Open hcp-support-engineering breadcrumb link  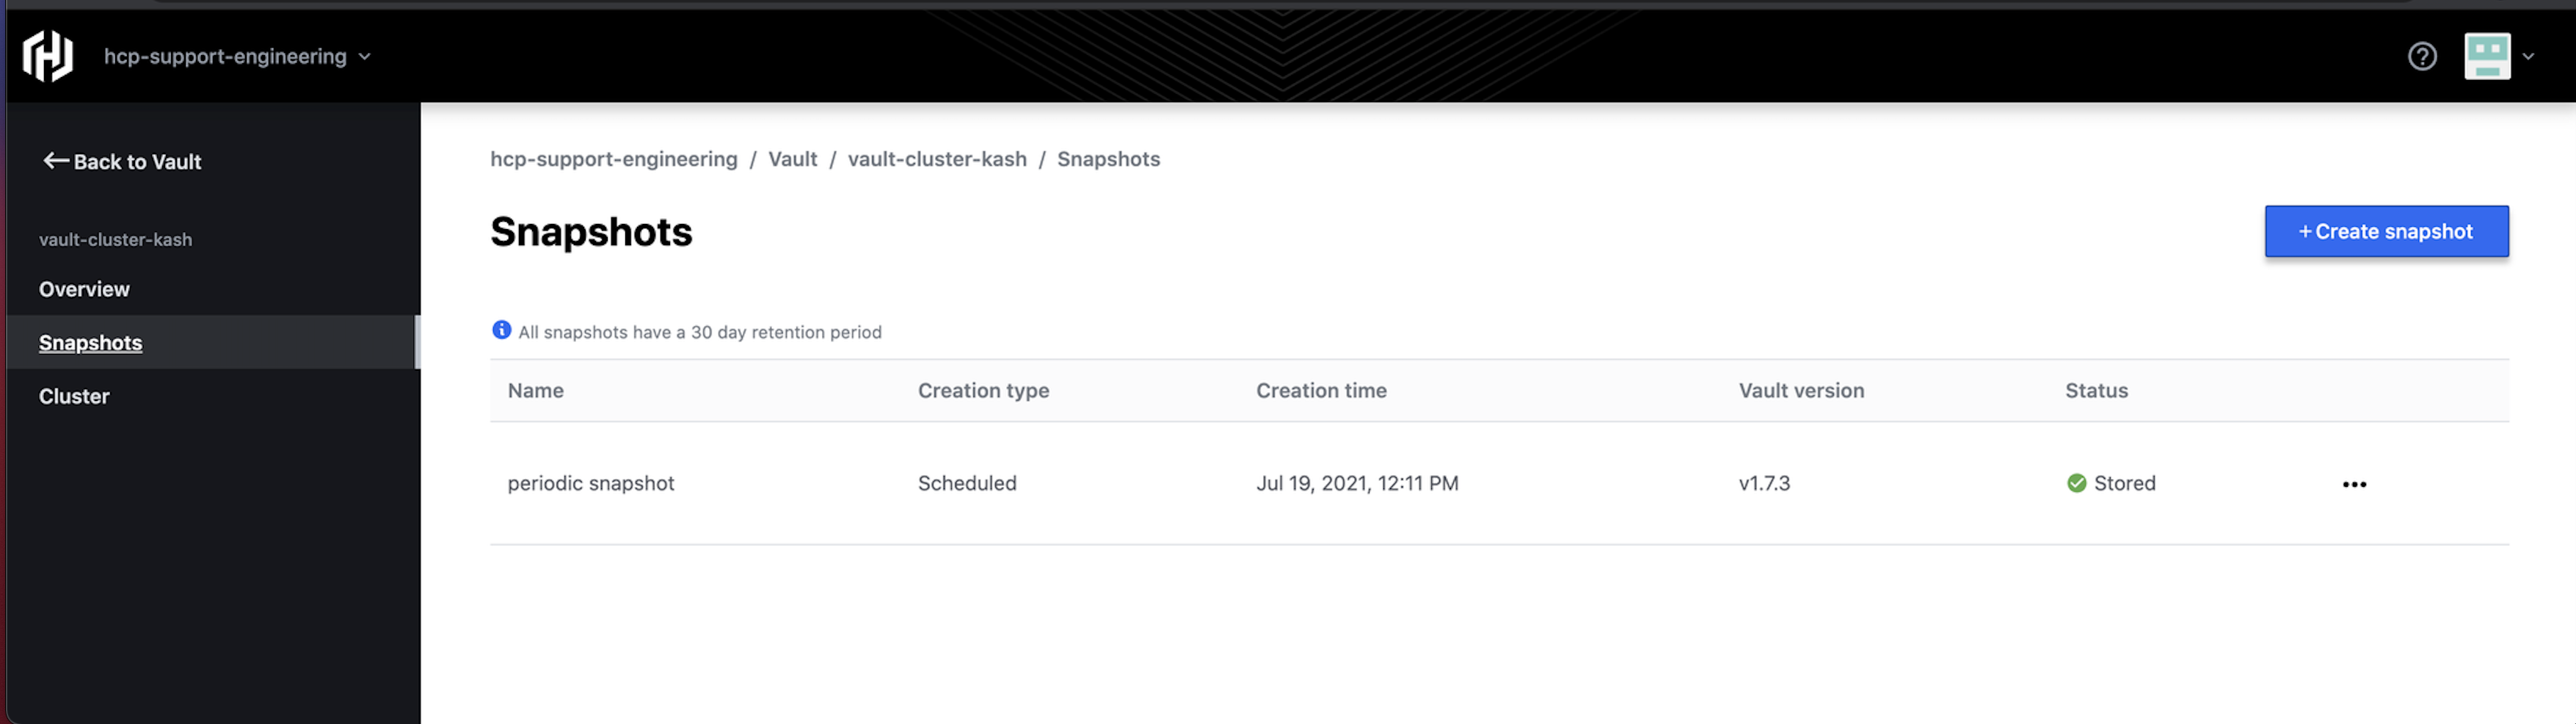[613, 159]
